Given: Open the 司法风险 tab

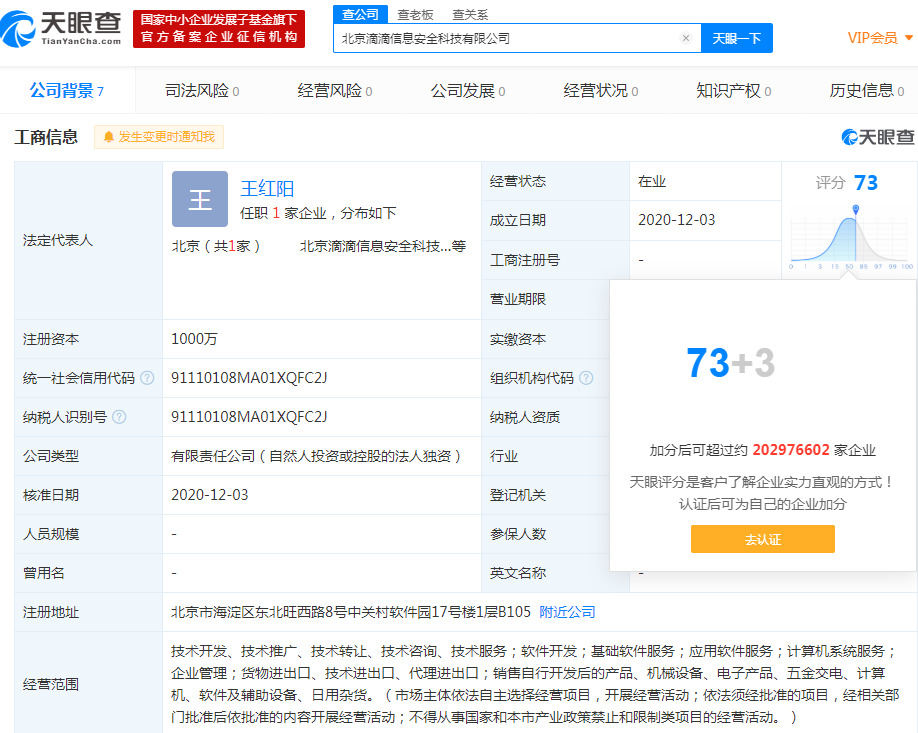Looking at the screenshot, I should coord(197,90).
